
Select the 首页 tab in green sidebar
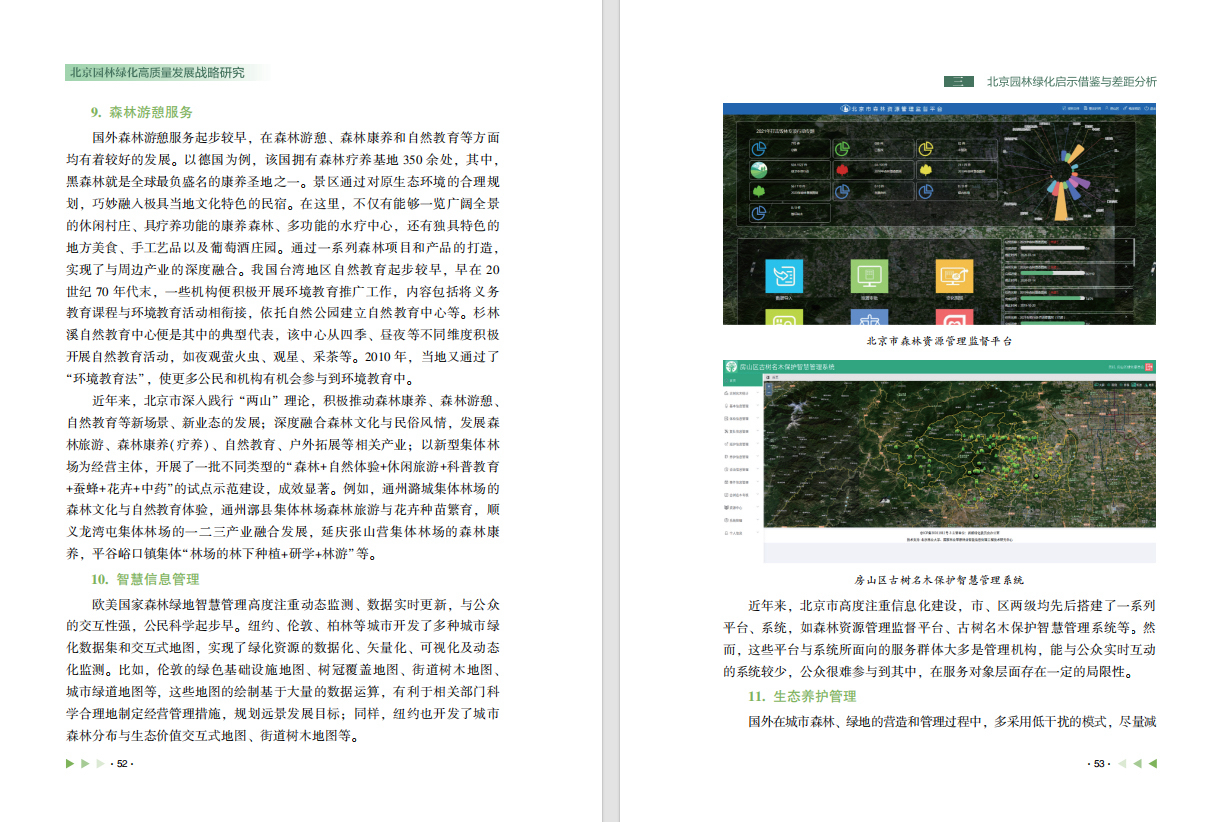tap(732, 380)
